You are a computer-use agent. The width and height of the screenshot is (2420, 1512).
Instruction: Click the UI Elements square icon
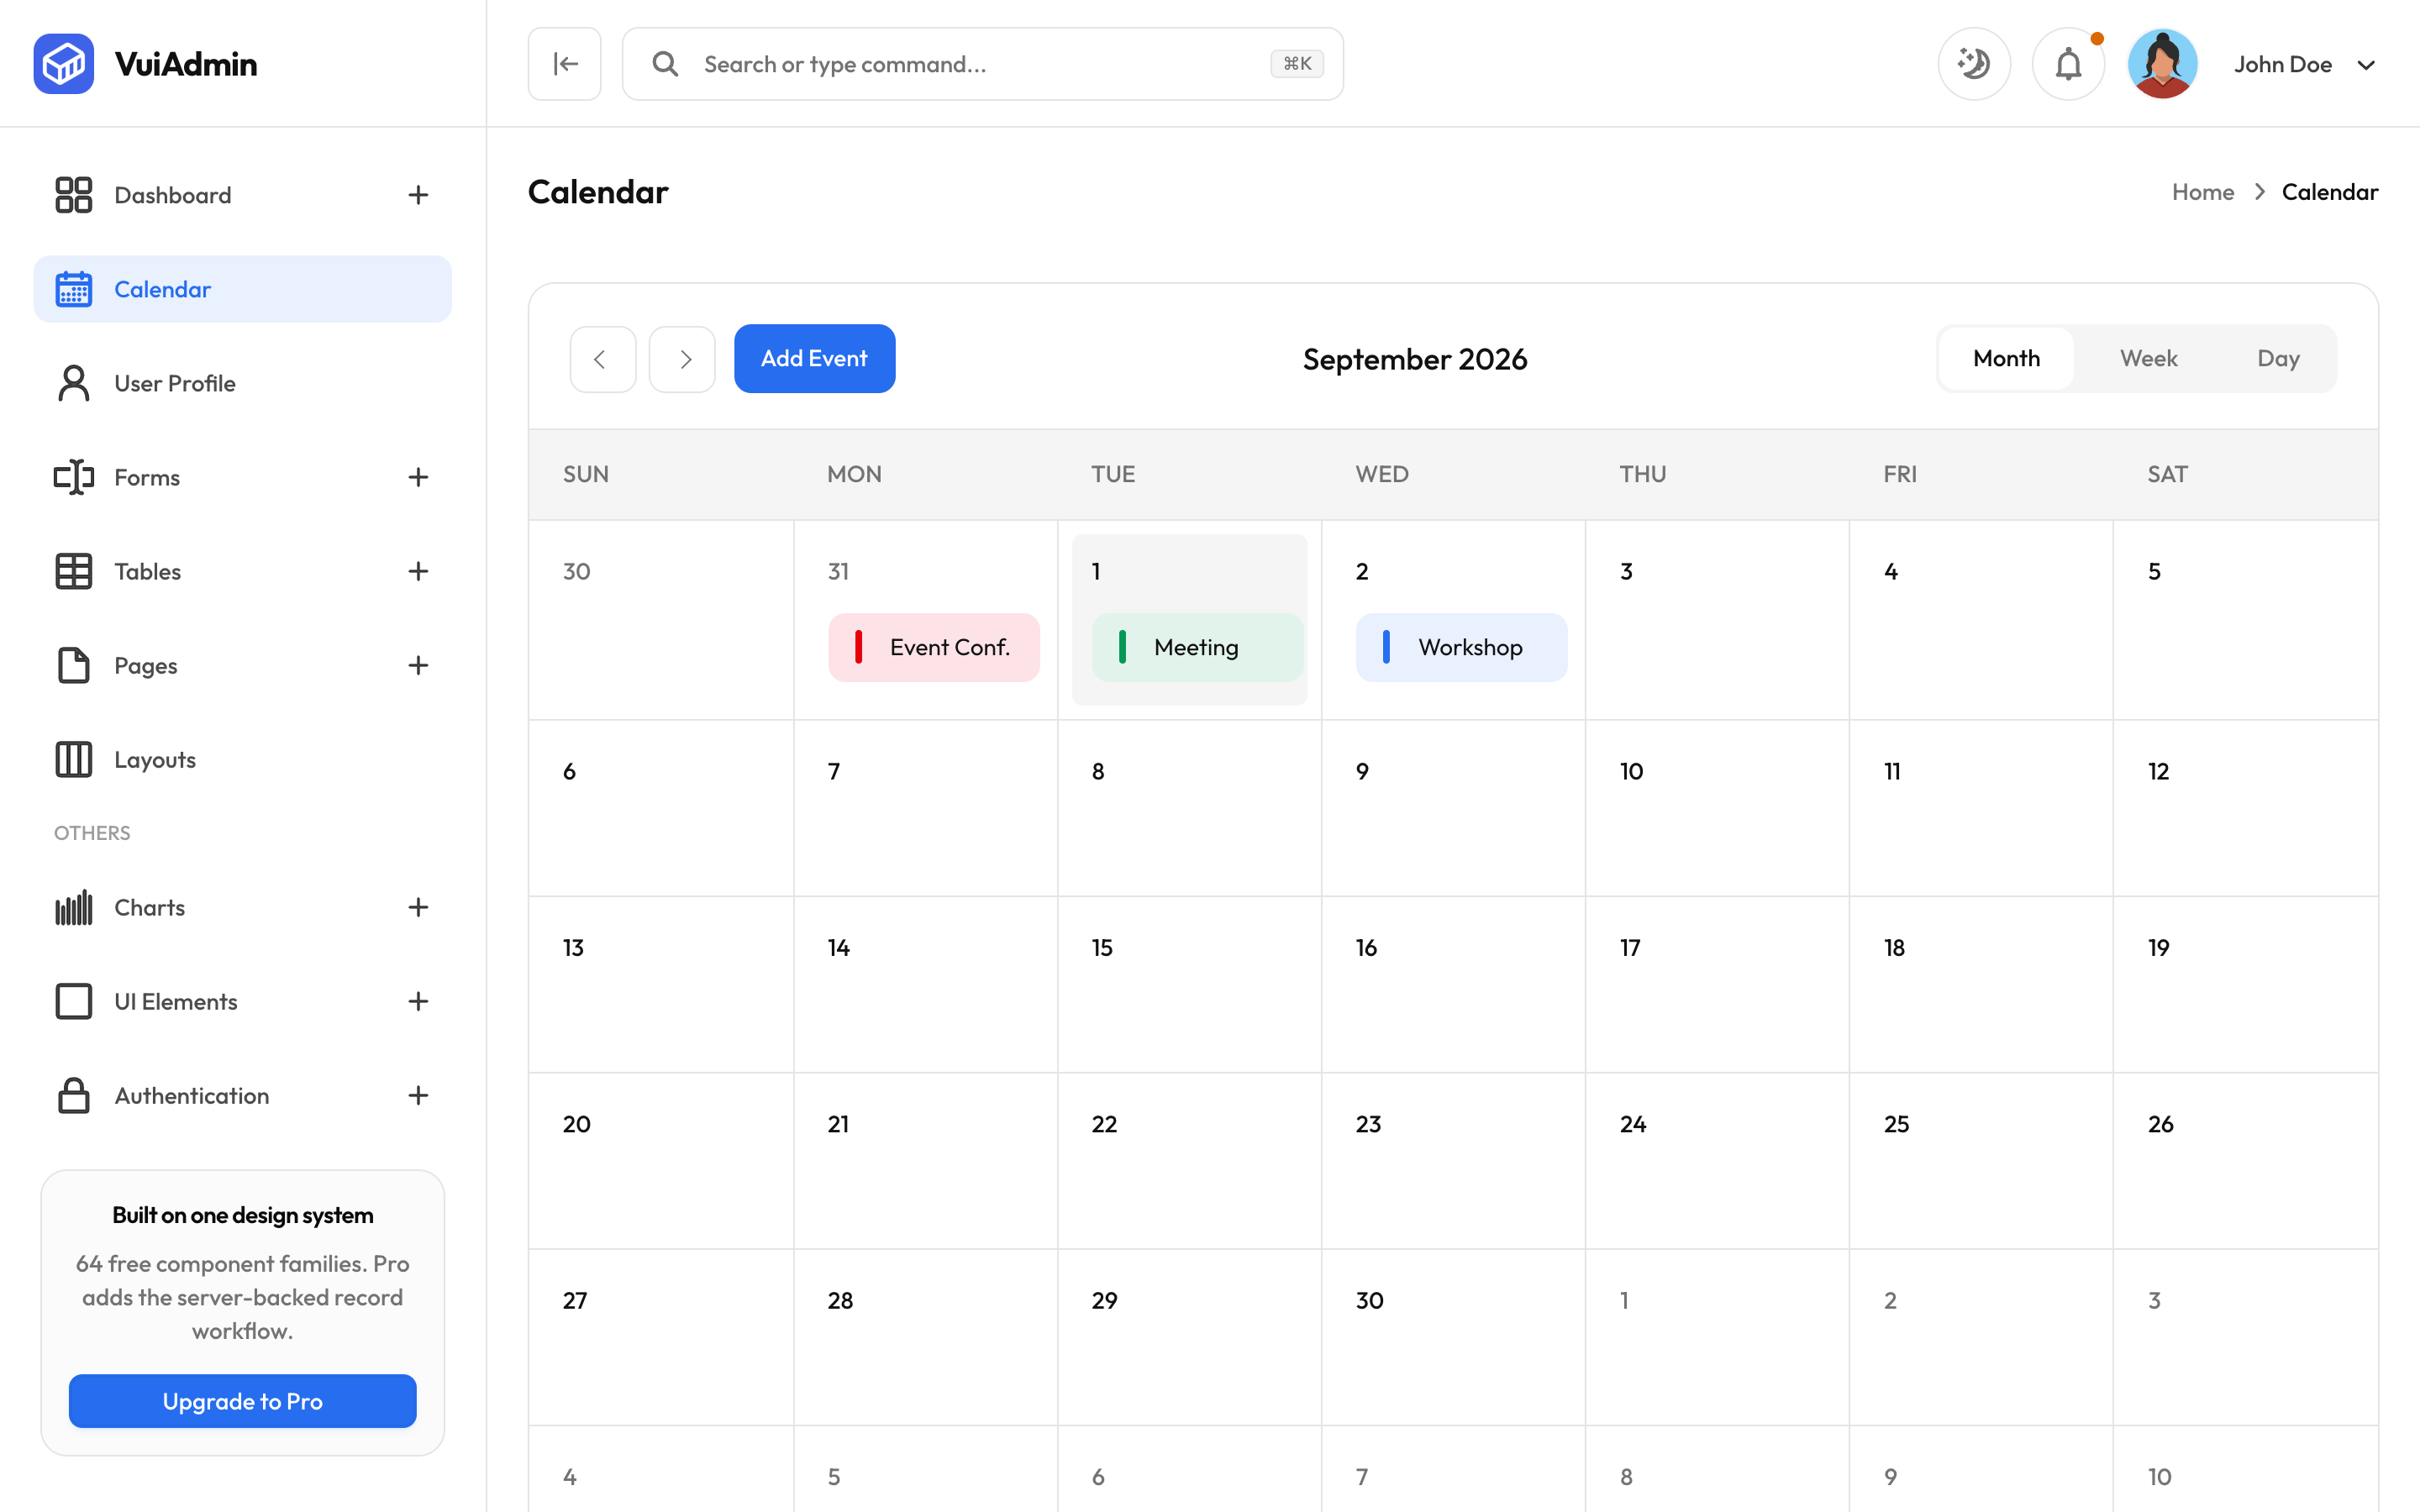point(73,1001)
